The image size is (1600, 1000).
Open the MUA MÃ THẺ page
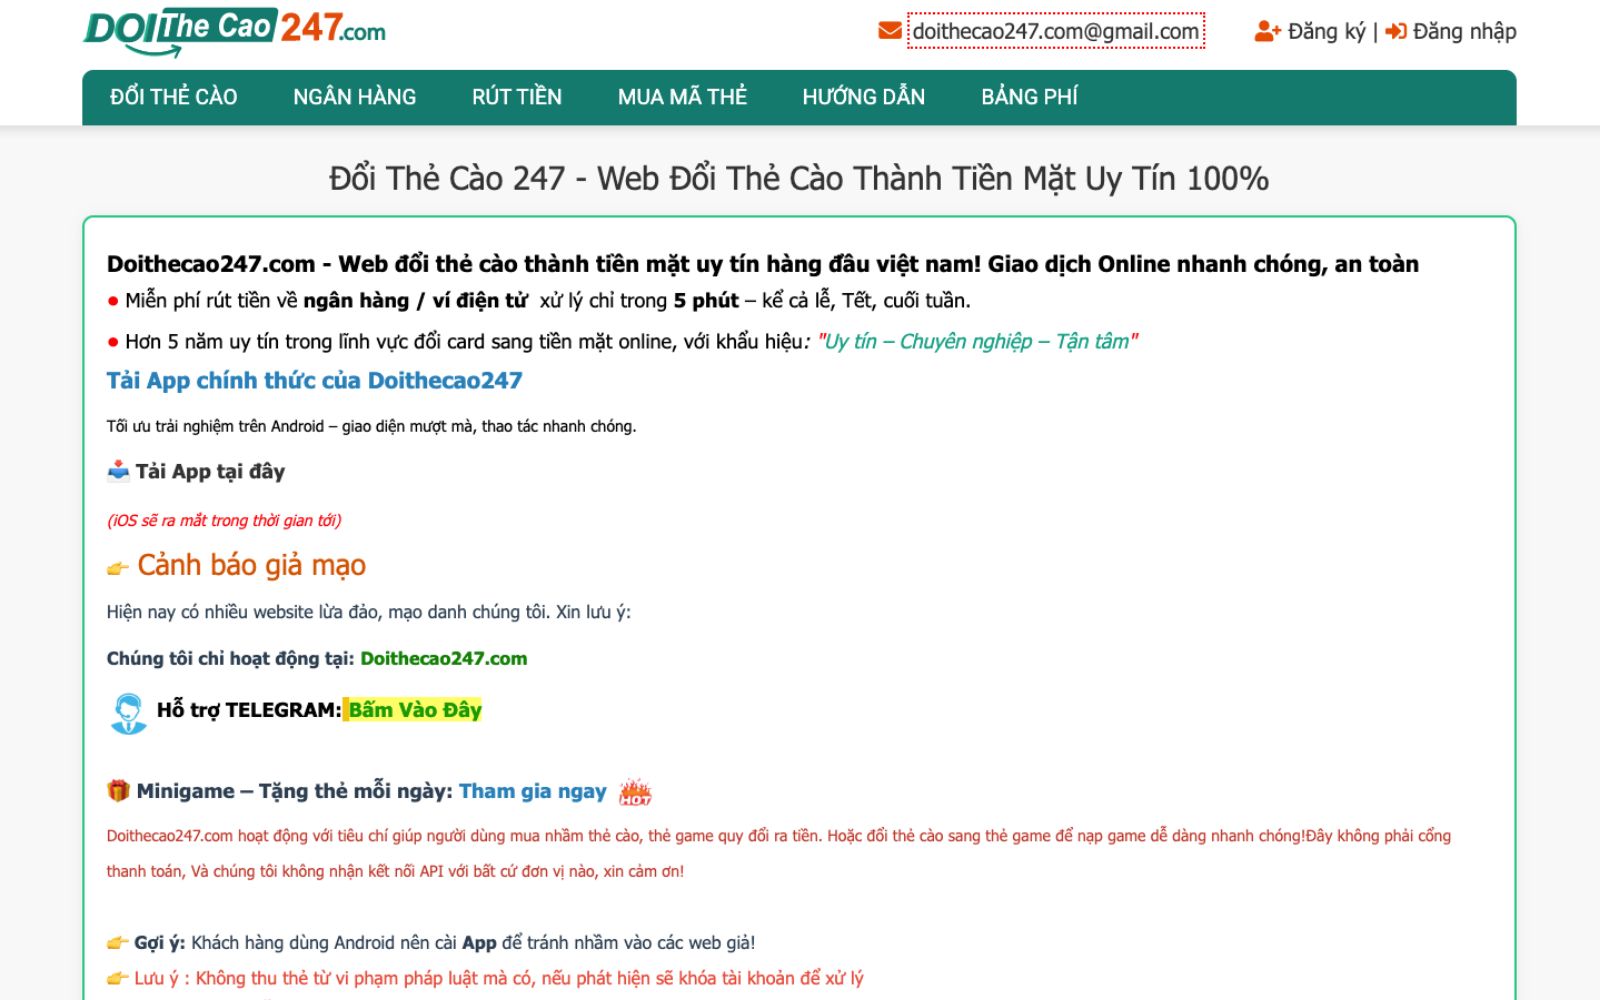point(681,96)
